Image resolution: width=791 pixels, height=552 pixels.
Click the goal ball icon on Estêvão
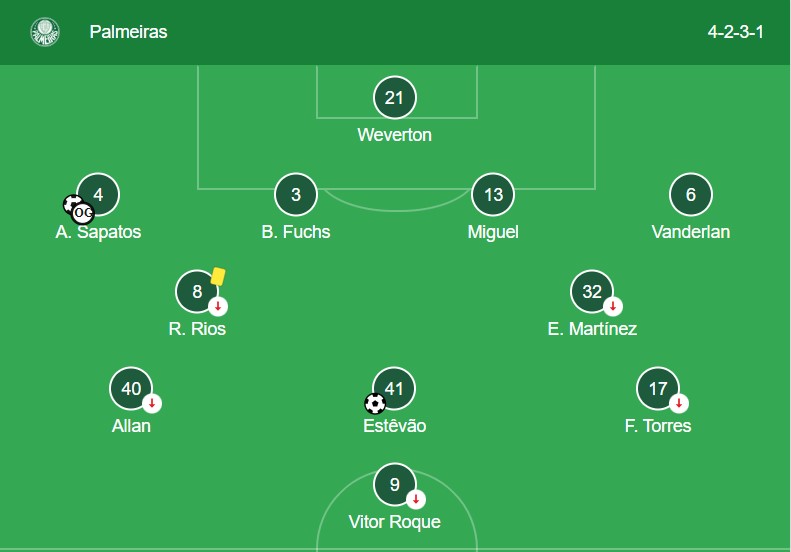pyautogui.click(x=375, y=404)
